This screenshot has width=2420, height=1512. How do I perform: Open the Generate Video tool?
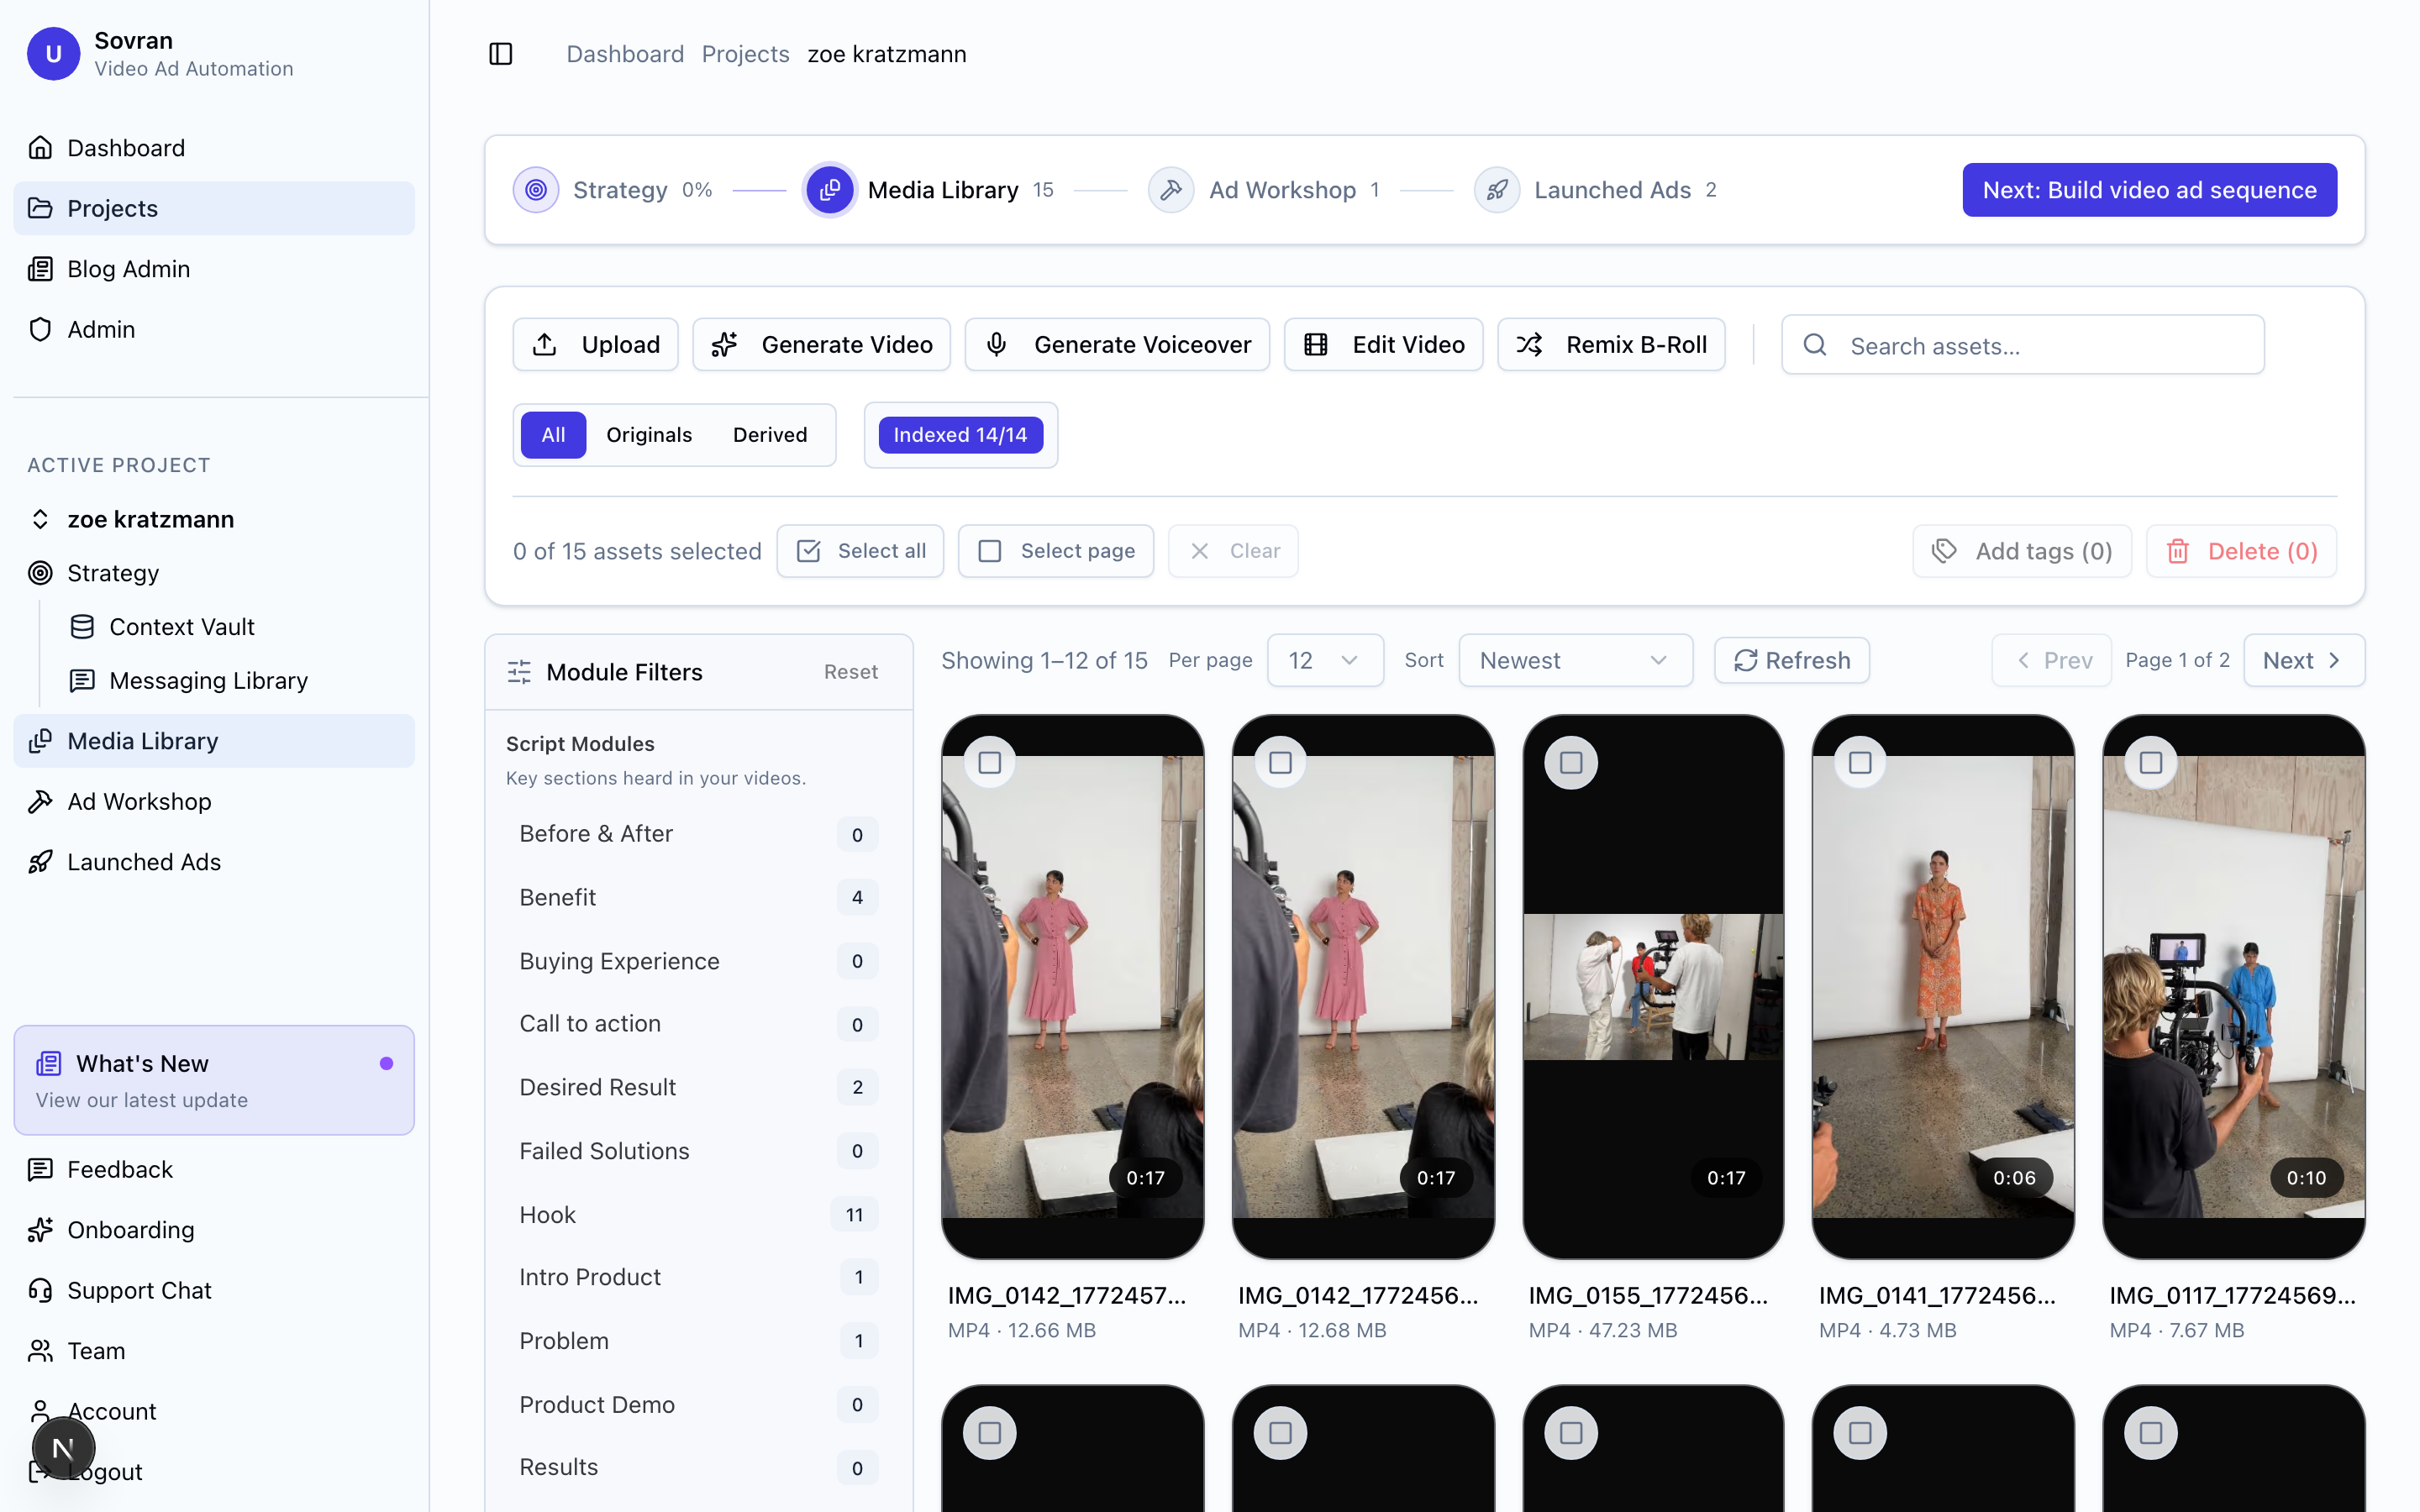pyautogui.click(x=821, y=344)
